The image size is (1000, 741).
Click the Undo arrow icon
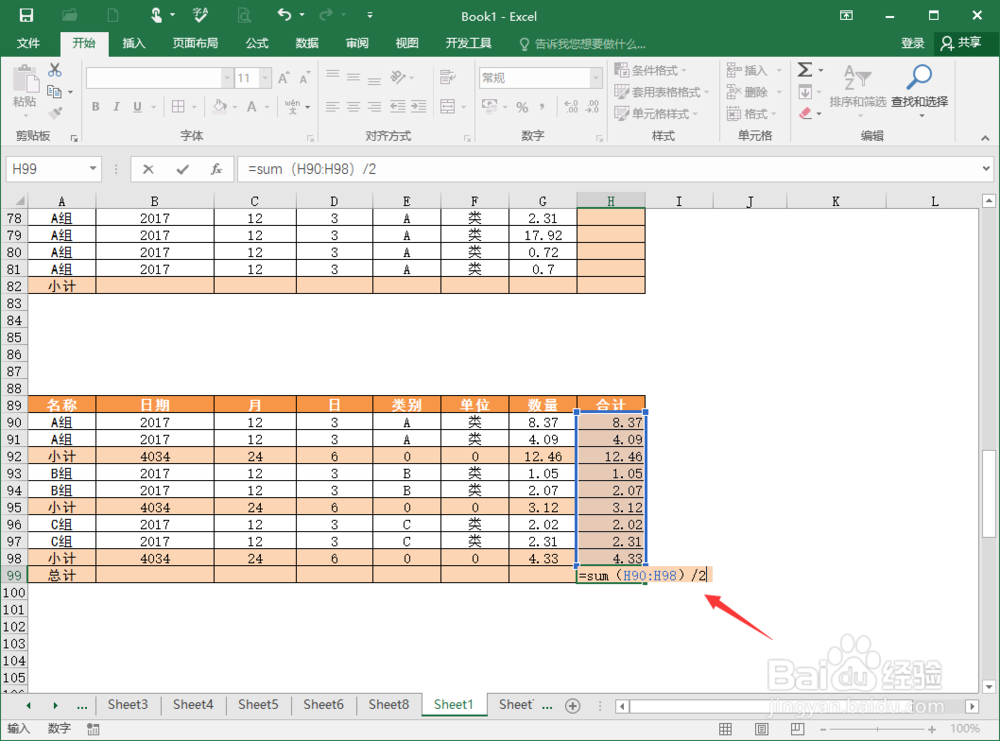(x=284, y=15)
